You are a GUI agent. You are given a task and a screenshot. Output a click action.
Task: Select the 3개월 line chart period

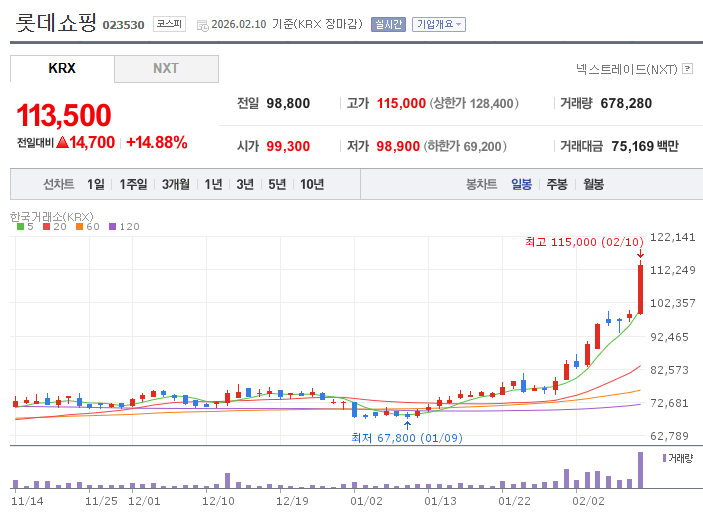click(176, 184)
